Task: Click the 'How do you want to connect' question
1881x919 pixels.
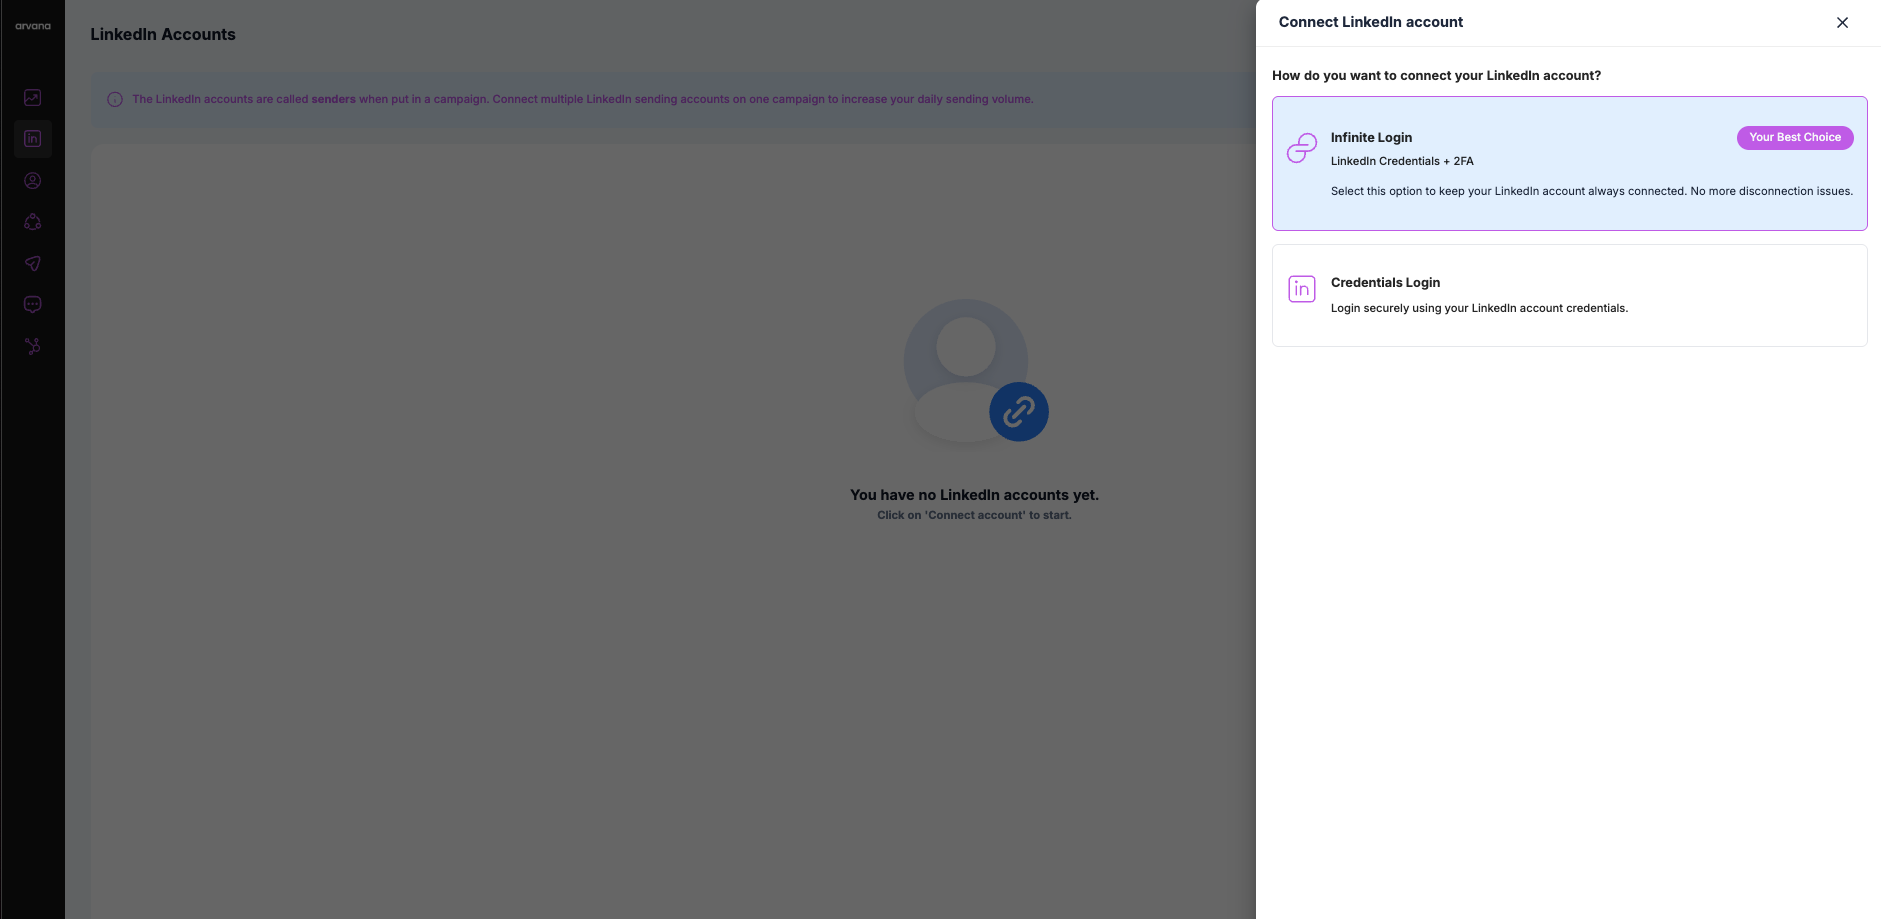Action: click(x=1436, y=76)
